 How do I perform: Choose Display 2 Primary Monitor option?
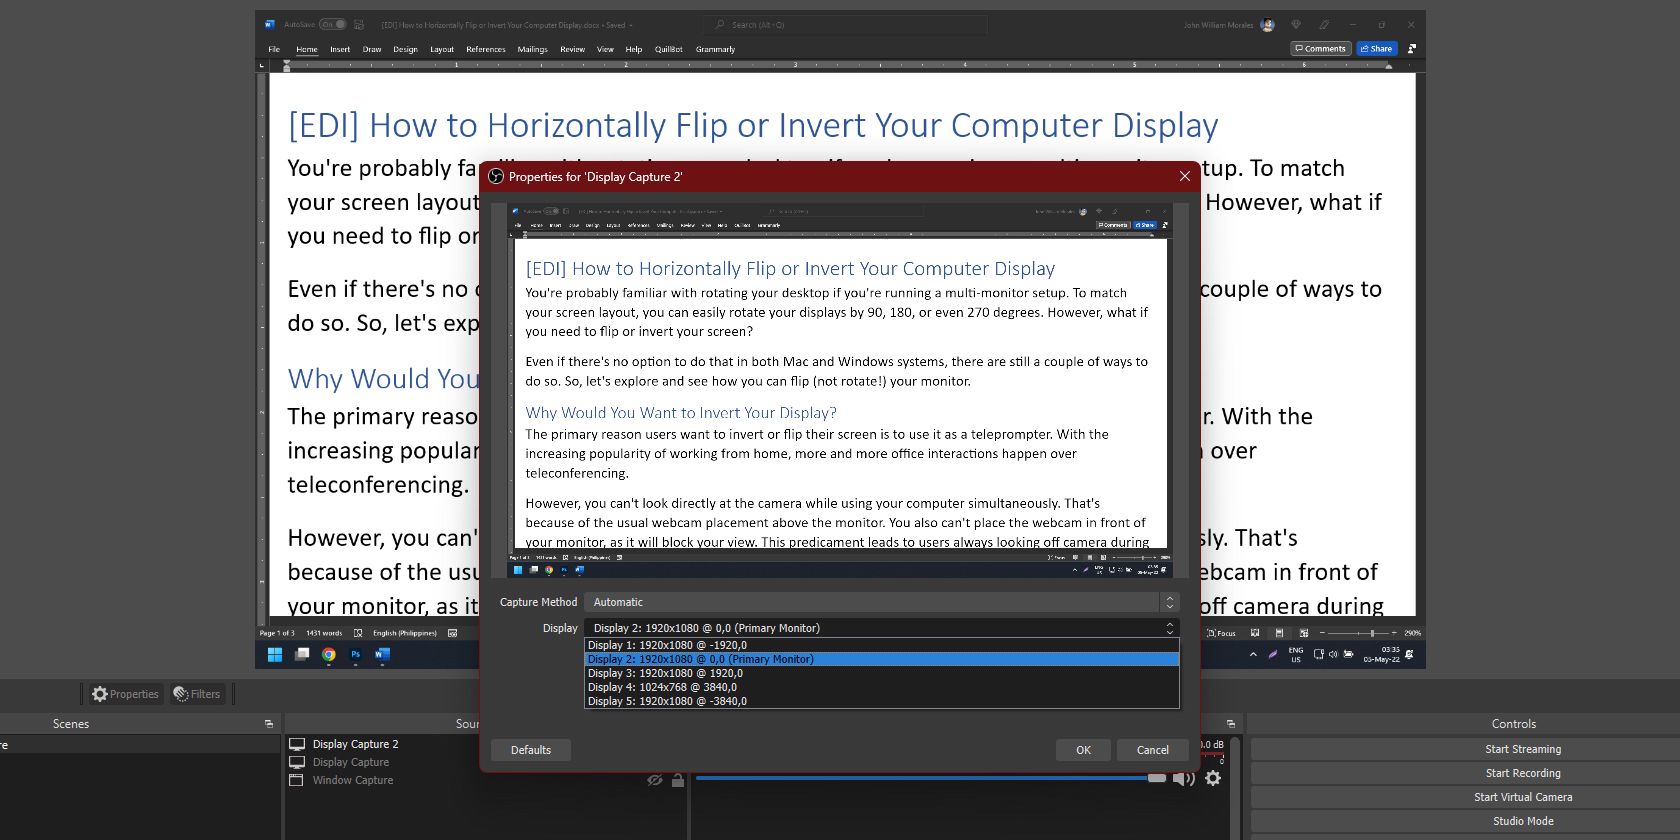click(881, 659)
